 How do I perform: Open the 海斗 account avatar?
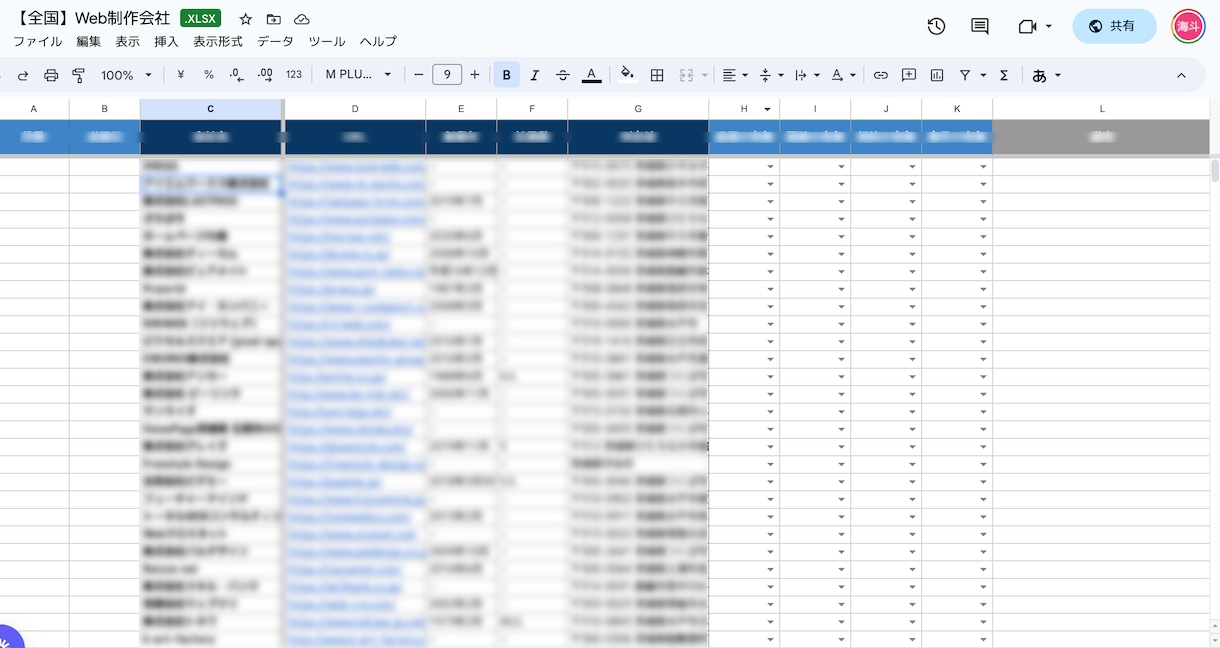coord(1189,26)
